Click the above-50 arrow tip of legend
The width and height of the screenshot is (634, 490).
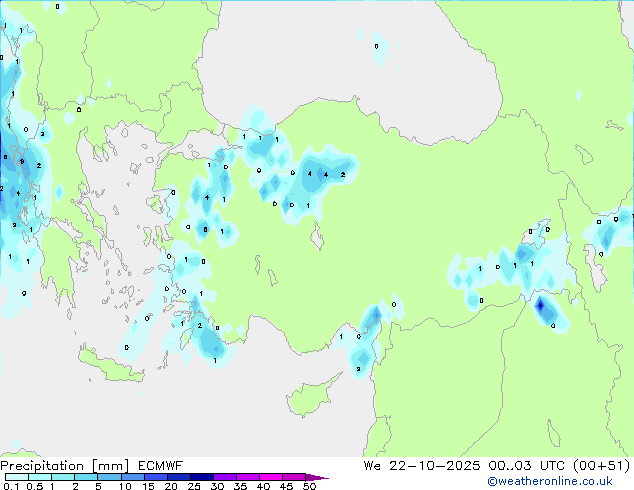tap(317, 477)
